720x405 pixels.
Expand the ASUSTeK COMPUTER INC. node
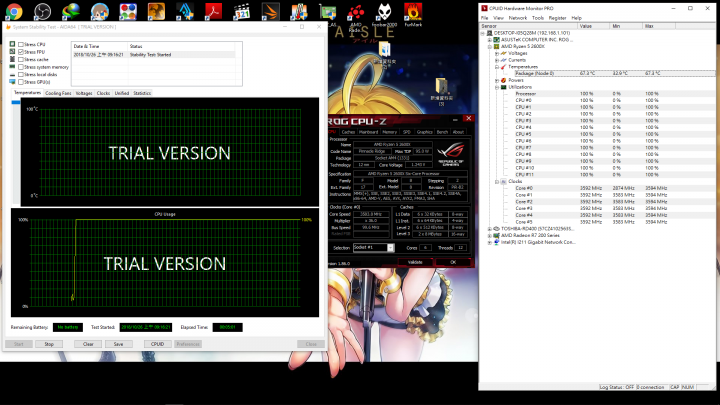[489, 40]
